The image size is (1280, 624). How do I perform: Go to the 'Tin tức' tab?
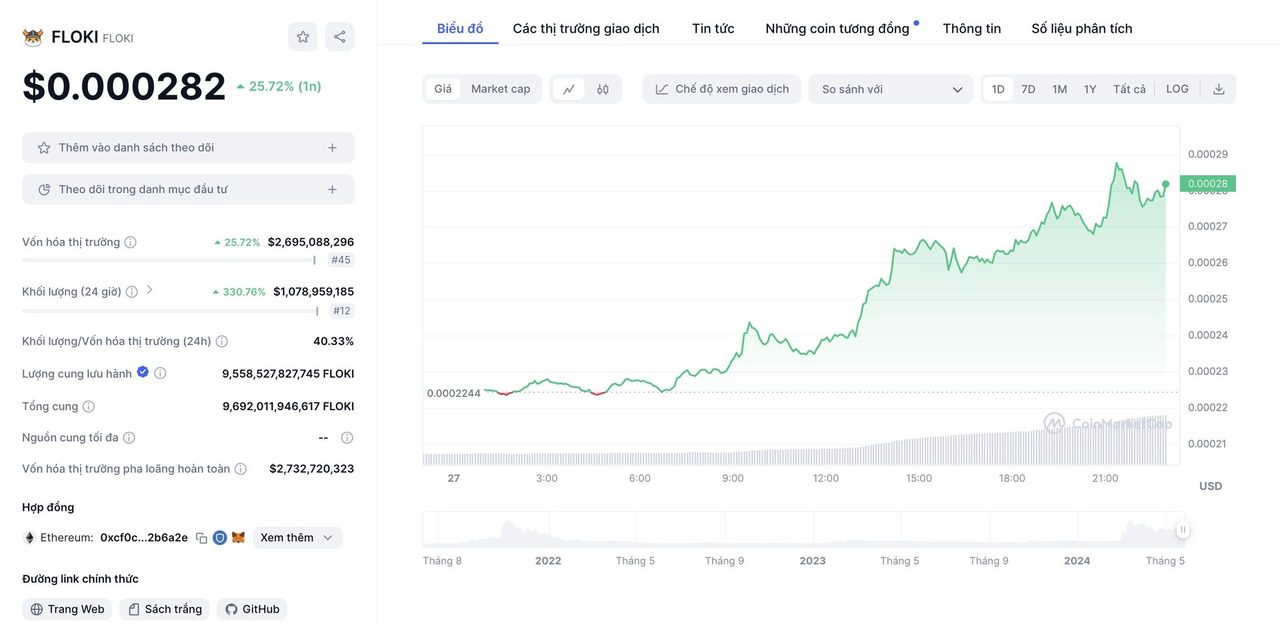[713, 28]
